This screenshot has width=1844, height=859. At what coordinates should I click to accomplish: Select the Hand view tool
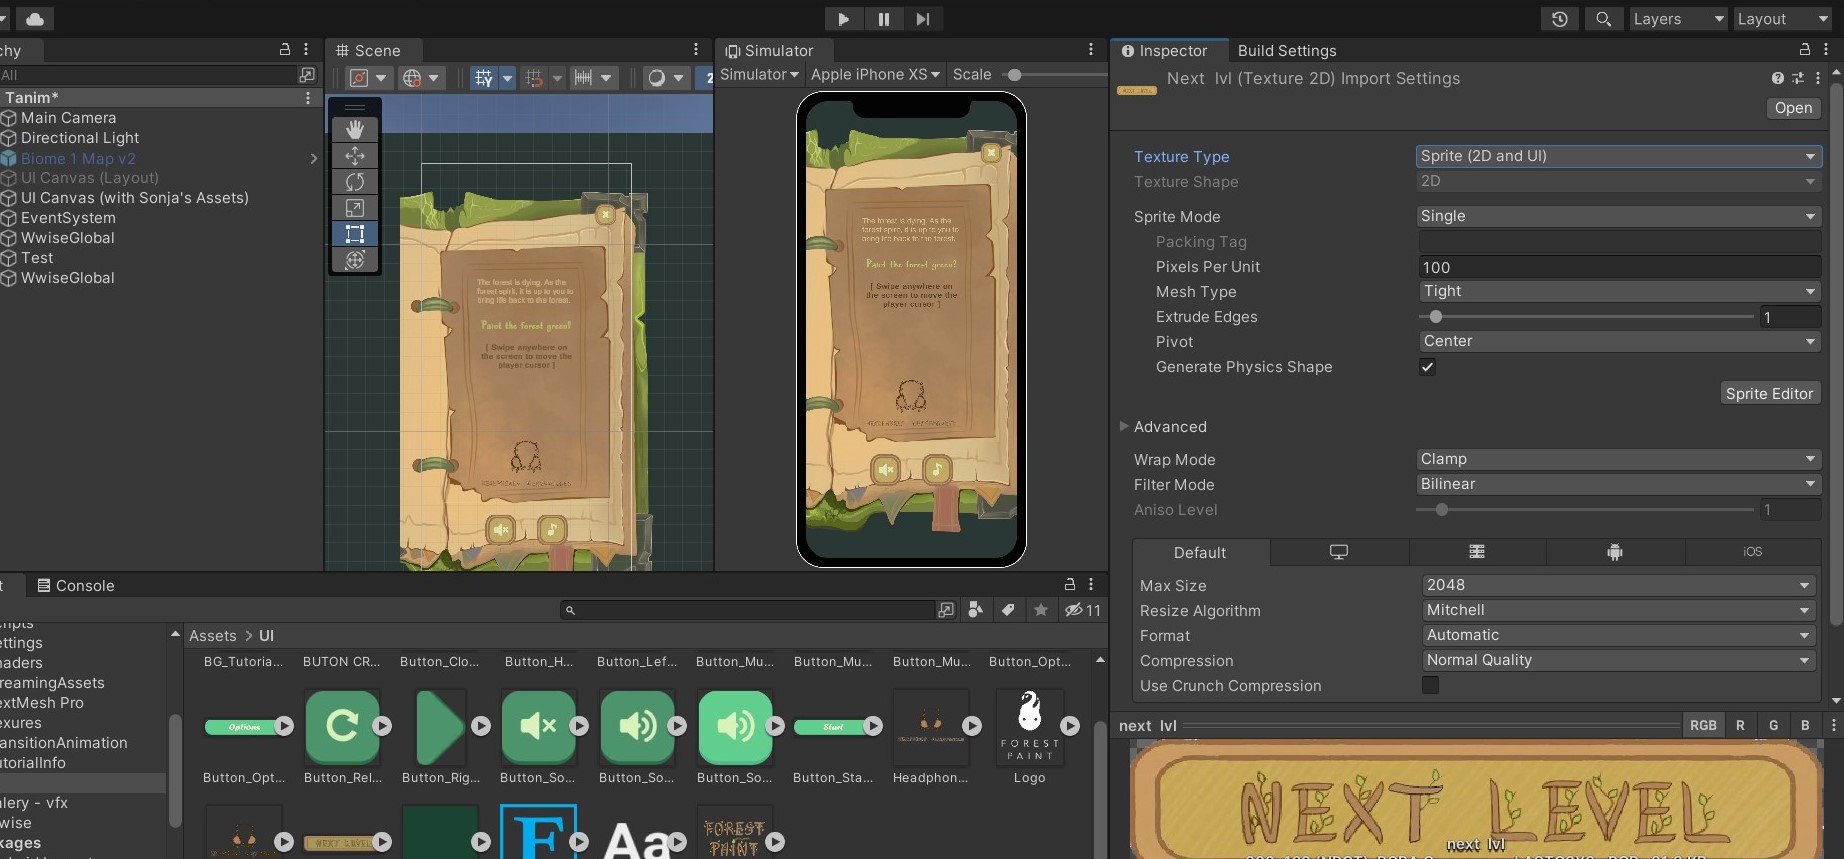pyautogui.click(x=354, y=129)
